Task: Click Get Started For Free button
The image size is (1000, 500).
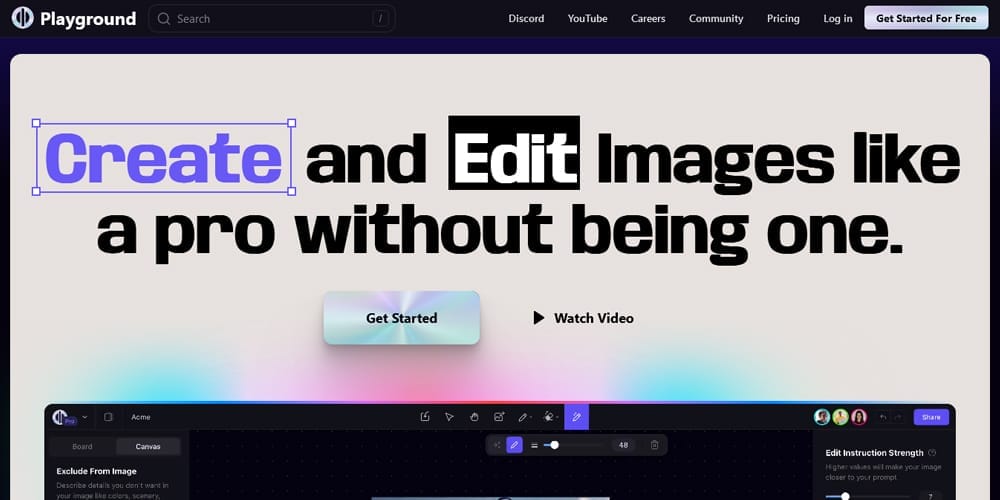Action: pyautogui.click(x=926, y=18)
